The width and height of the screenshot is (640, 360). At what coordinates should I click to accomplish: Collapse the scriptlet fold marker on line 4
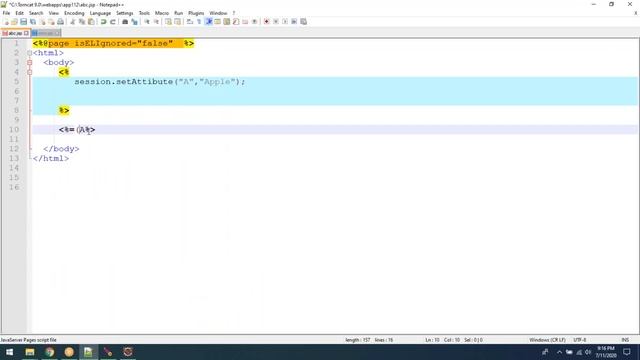click(x=29, y=72)
